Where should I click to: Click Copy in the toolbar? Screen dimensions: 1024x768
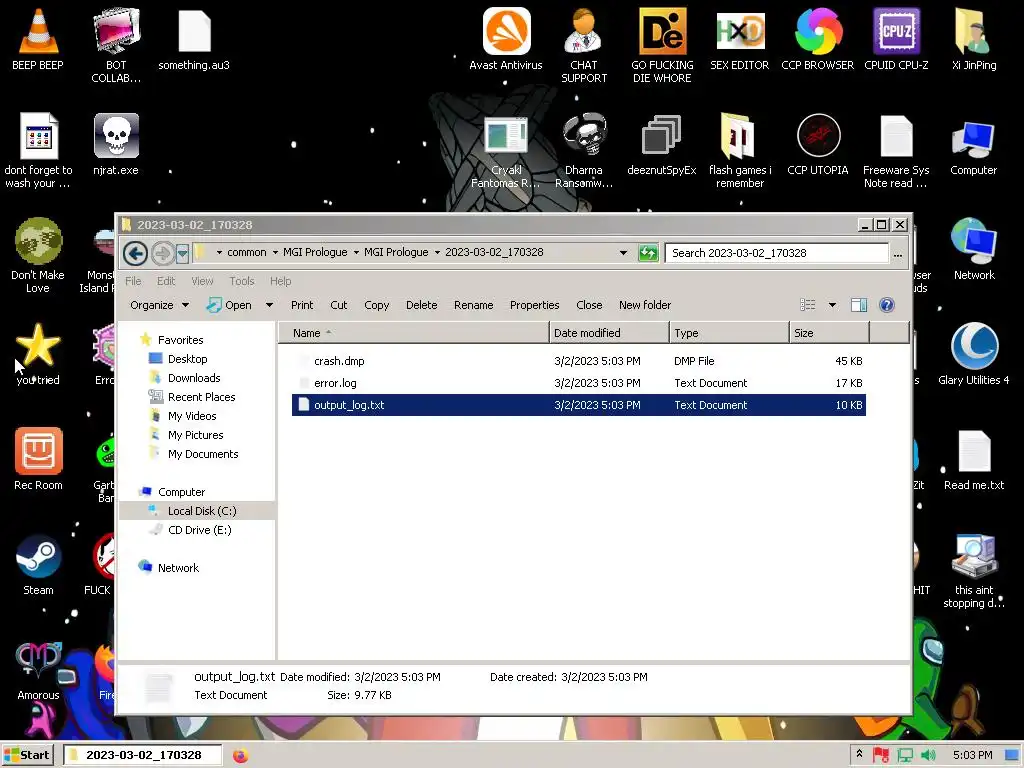(377, 305)
